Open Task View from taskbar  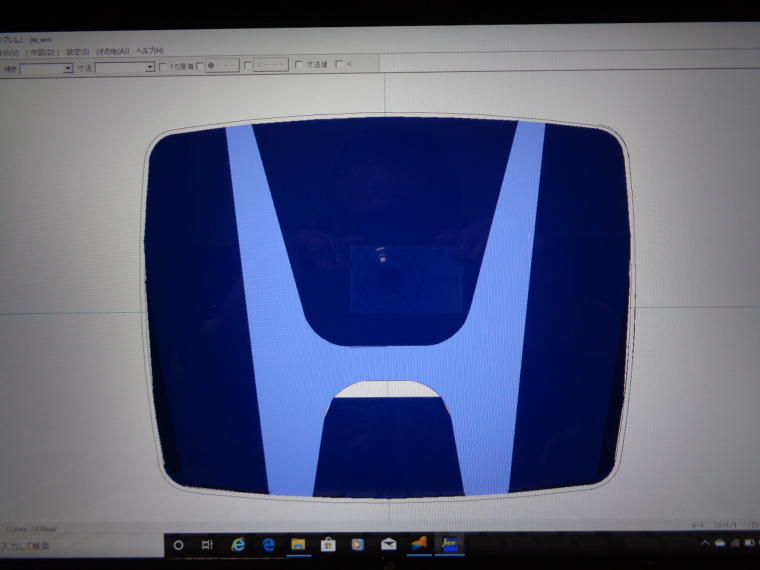click(207, 545)
